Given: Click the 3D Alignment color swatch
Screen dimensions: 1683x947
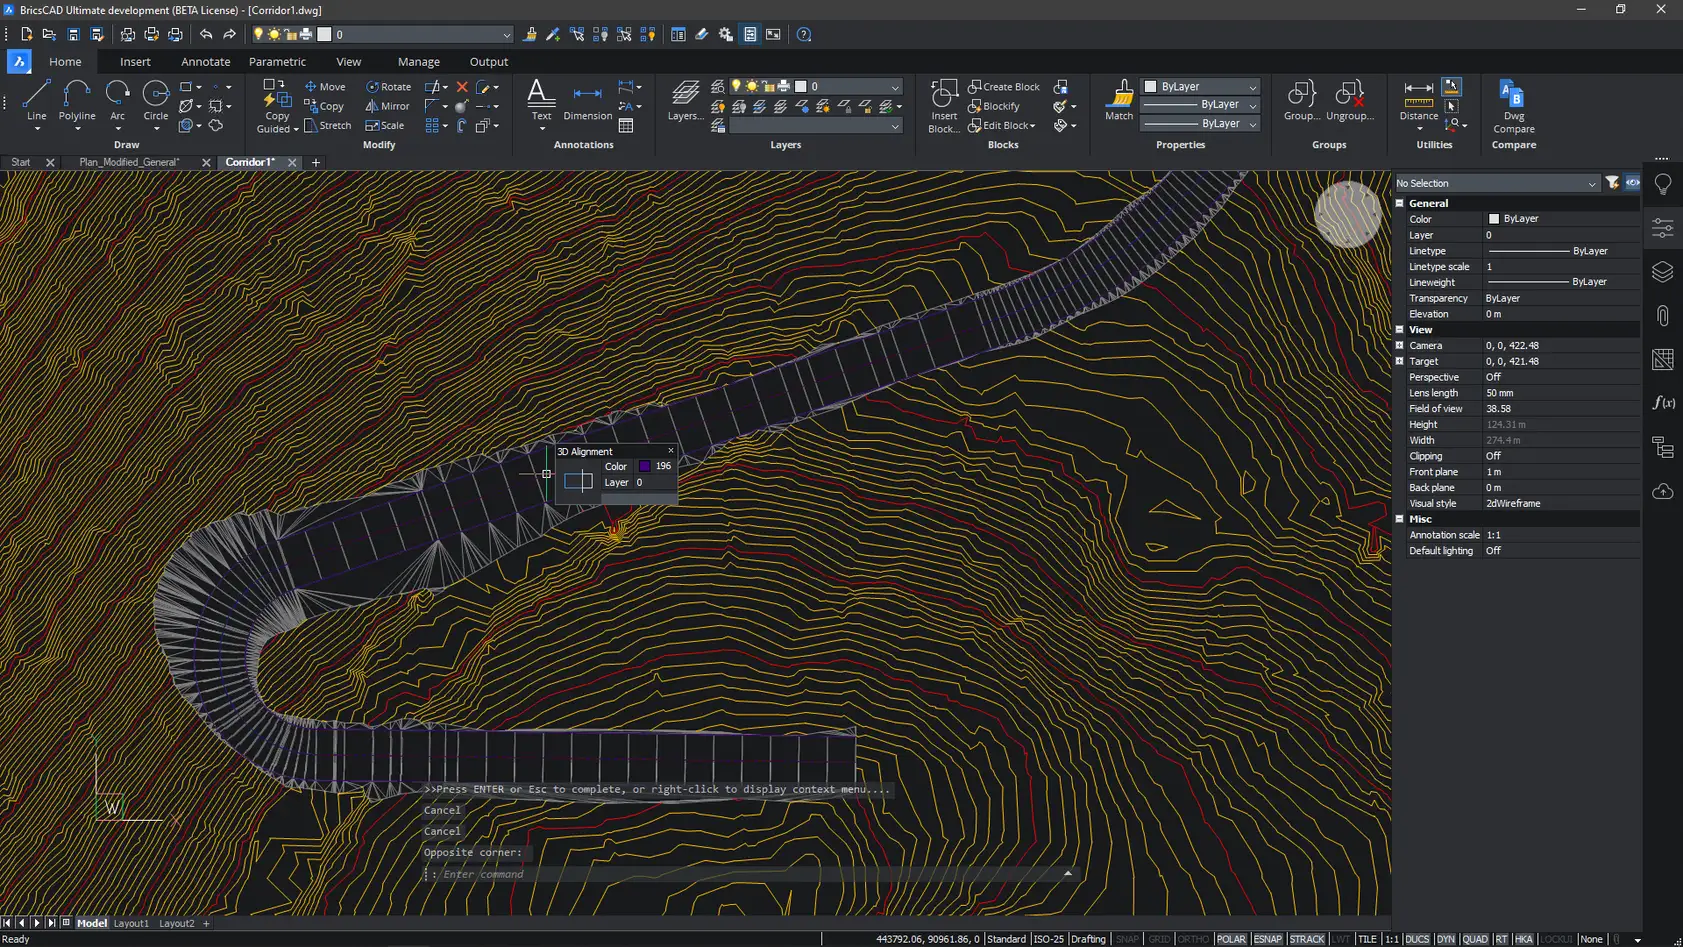Looking at the screenshot, I should [645, 466].
